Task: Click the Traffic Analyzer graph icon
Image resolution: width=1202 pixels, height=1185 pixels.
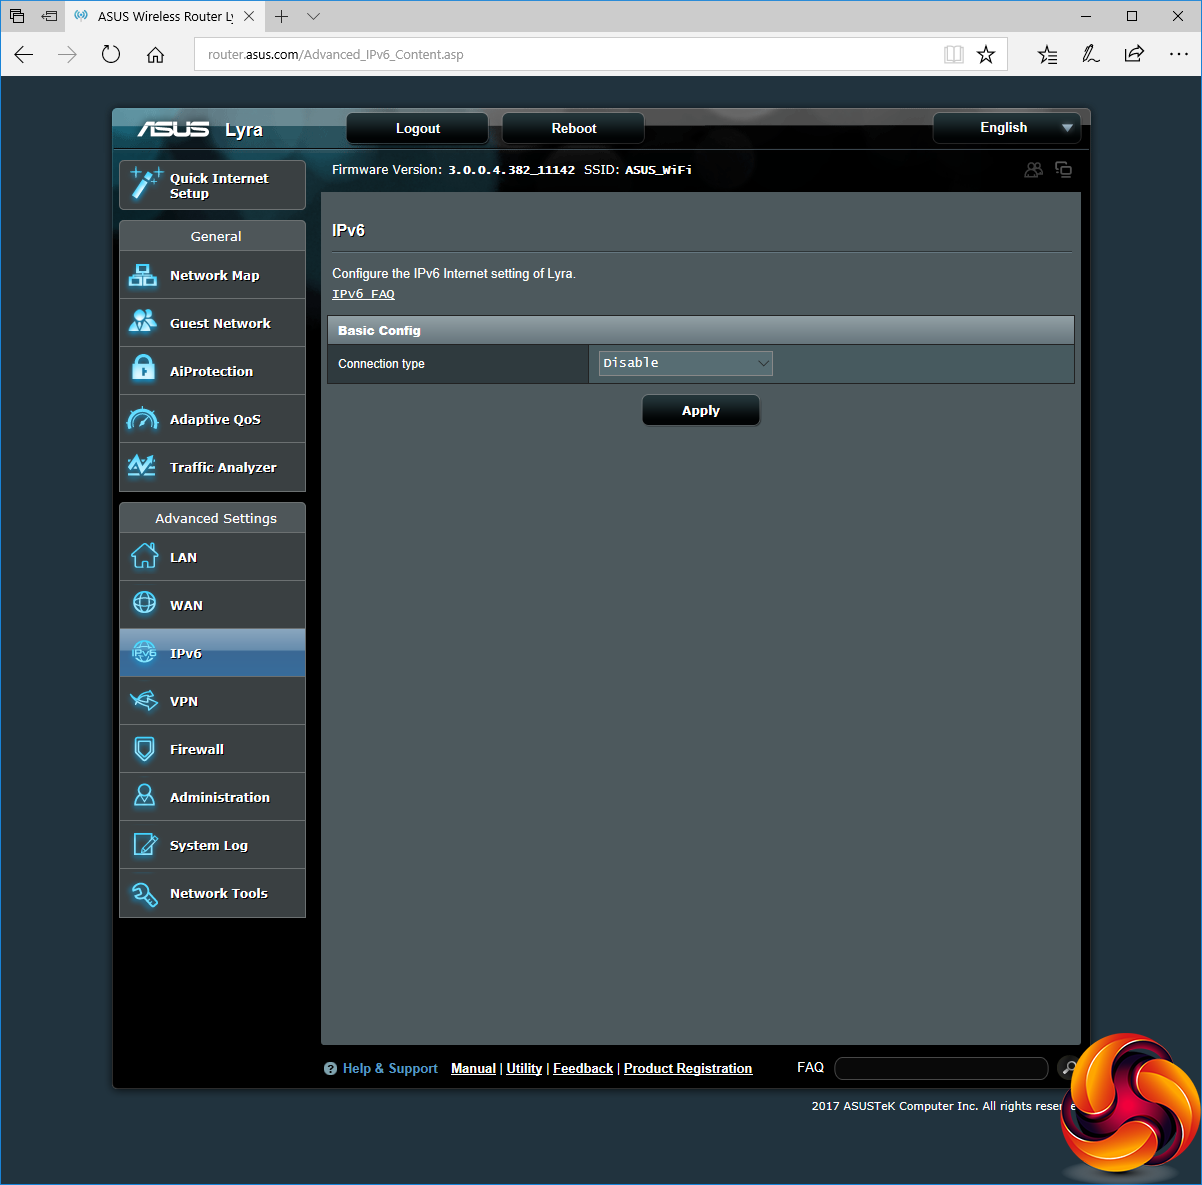Action: 142,466
